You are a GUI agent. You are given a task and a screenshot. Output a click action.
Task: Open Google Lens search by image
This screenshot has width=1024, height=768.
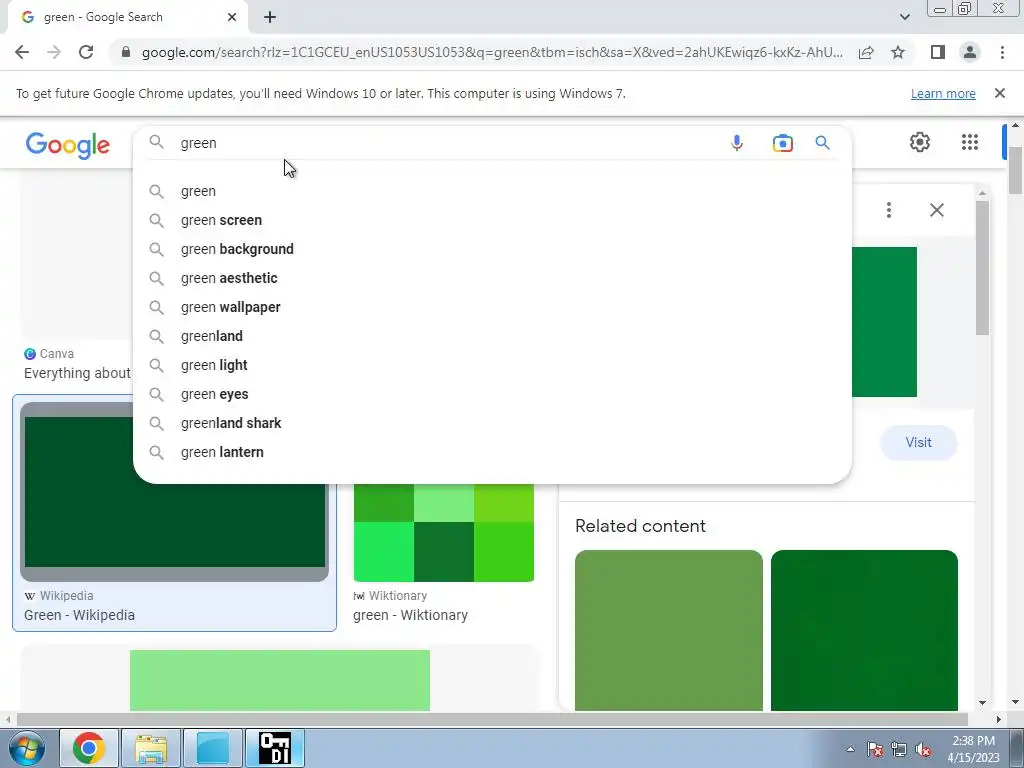(782, 142)
